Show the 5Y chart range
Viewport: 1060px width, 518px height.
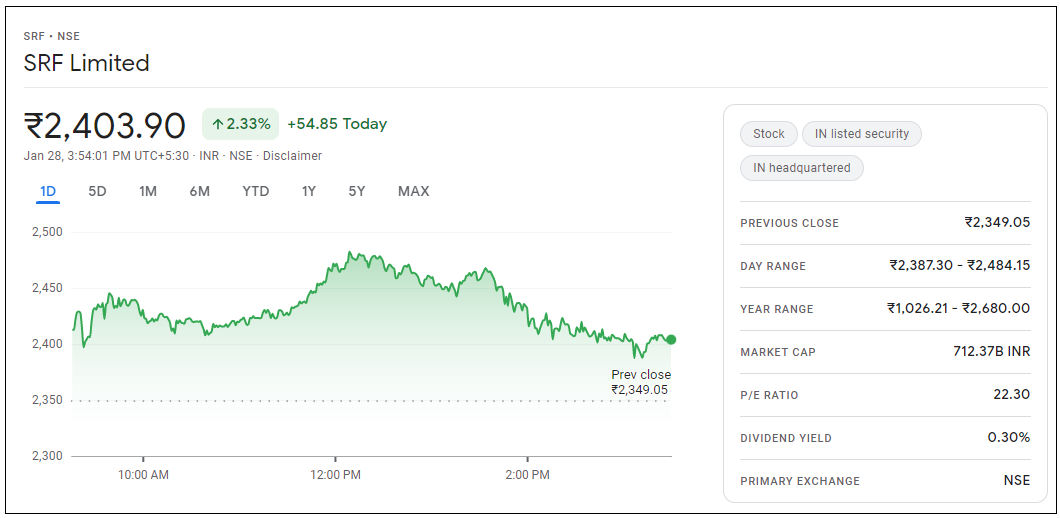click(x=357, y=191)
